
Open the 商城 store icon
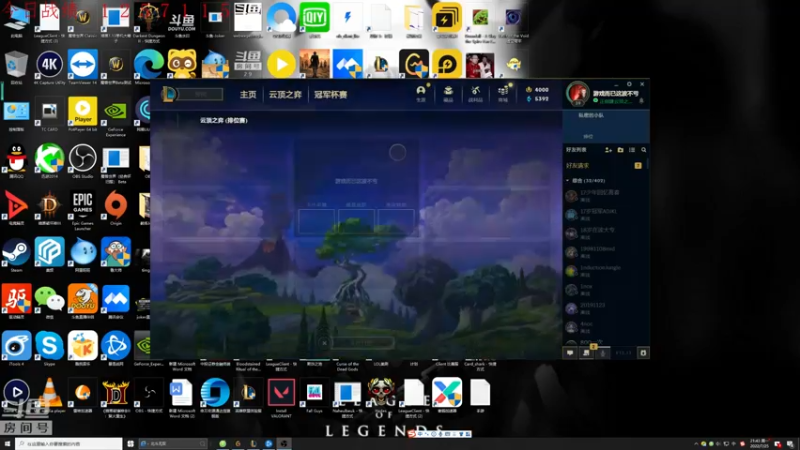(503, 93)
